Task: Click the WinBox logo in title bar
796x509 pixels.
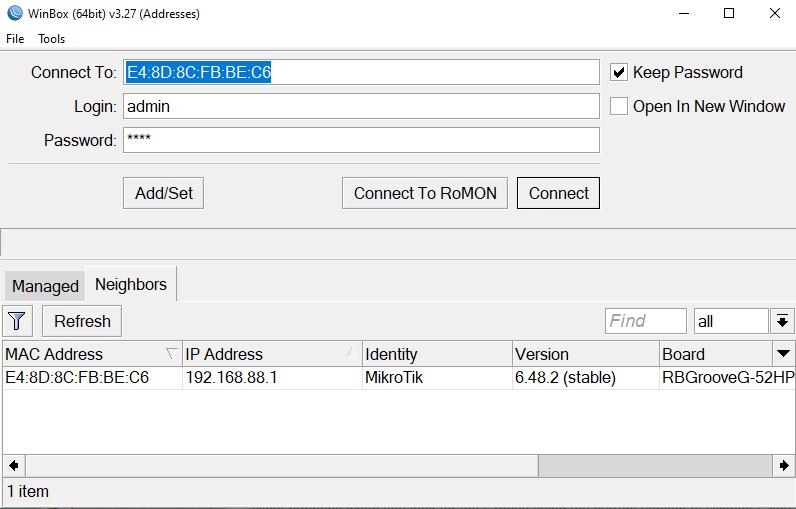Action: click(13, 14)
